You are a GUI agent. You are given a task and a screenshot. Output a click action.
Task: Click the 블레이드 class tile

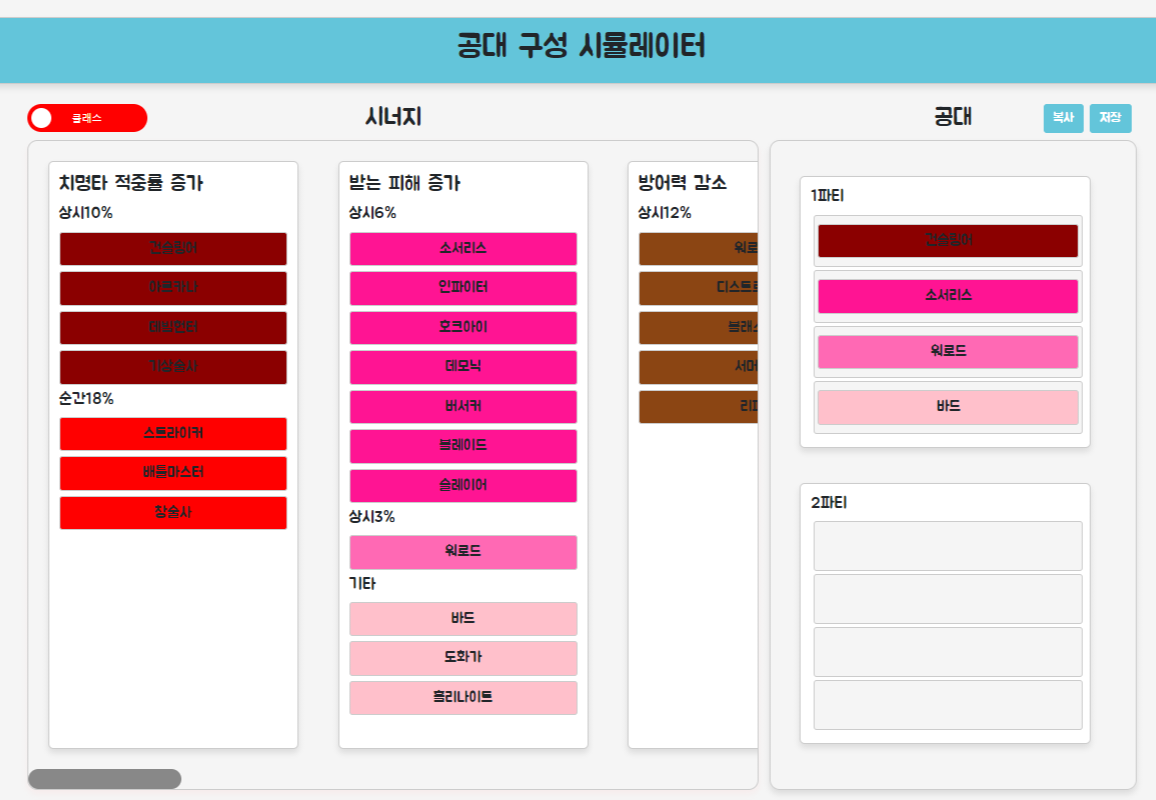[463, 446]
